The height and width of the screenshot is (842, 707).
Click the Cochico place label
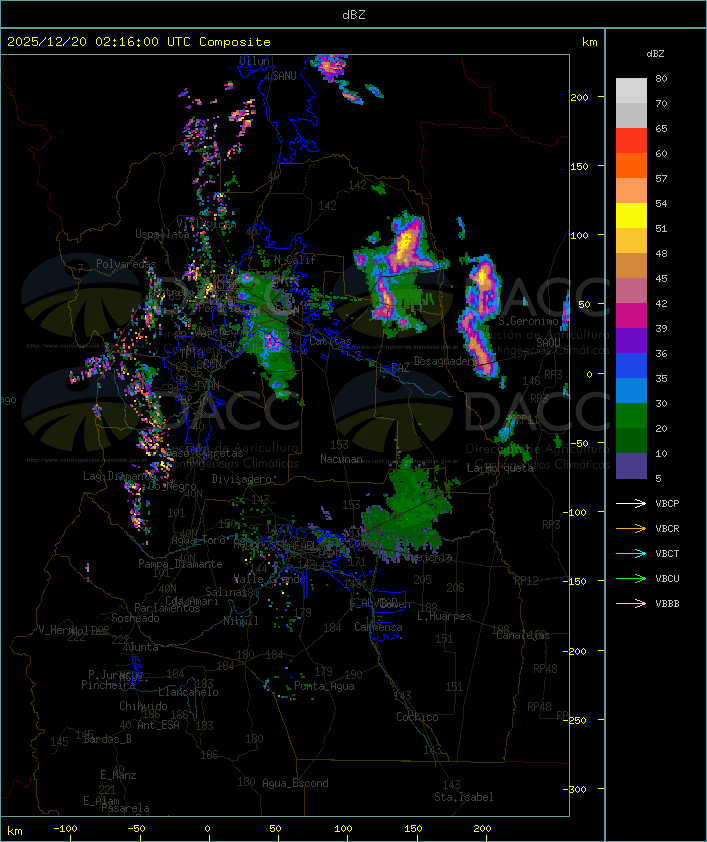click(417, 717)
